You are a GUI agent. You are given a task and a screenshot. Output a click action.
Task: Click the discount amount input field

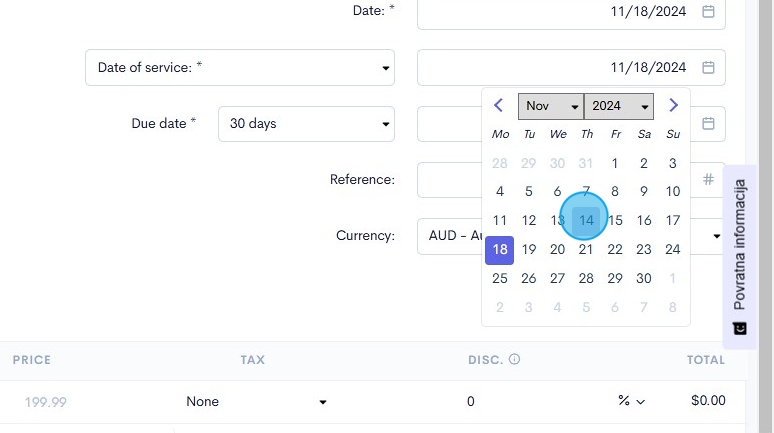[x=520, y=402]
